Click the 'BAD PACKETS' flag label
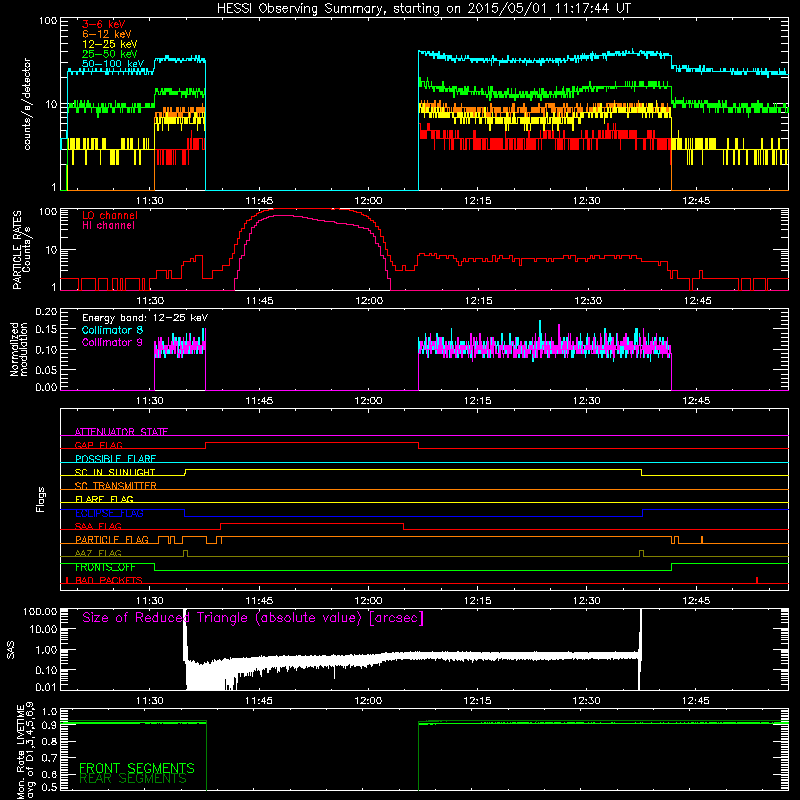Screen dimensions: 800x800 [109, 580]
